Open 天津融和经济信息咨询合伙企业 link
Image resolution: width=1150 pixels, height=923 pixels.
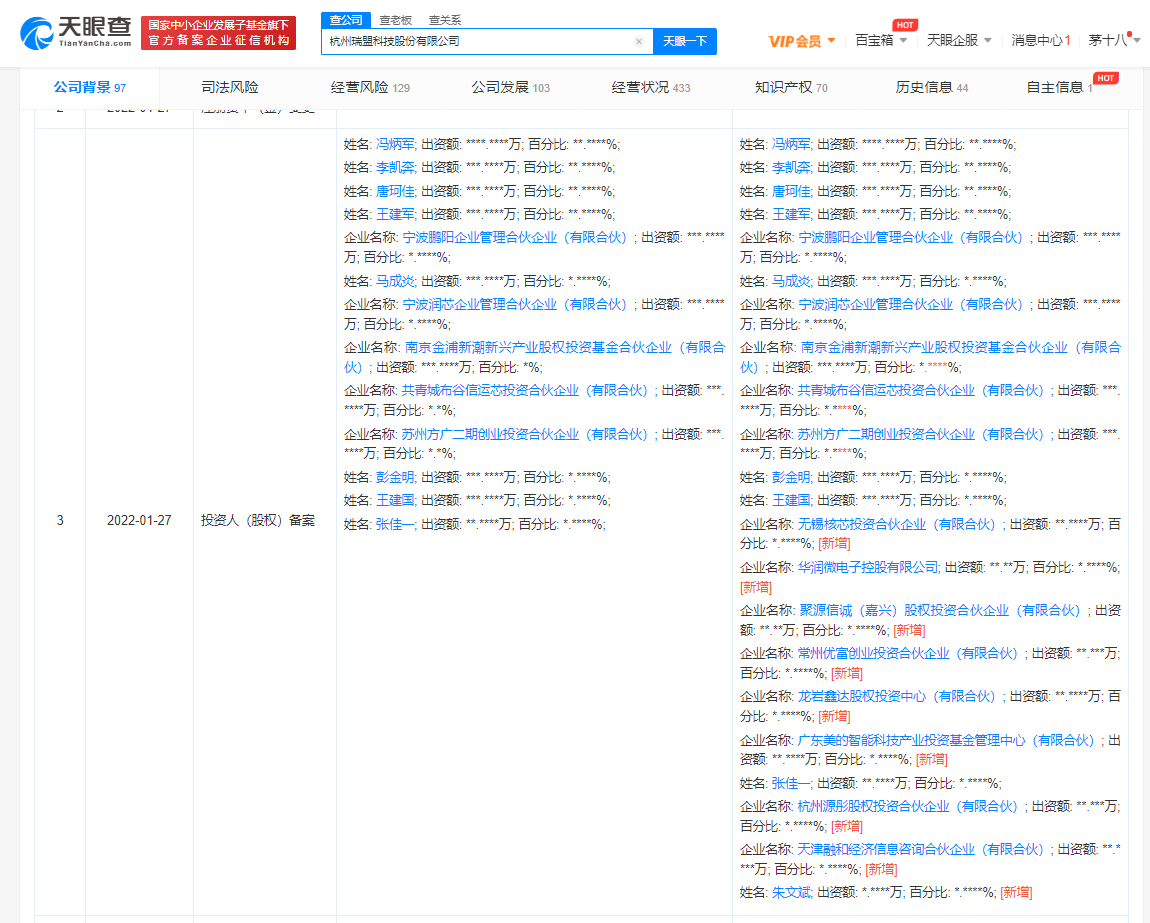pyautogui.click(x=920, y=849)
